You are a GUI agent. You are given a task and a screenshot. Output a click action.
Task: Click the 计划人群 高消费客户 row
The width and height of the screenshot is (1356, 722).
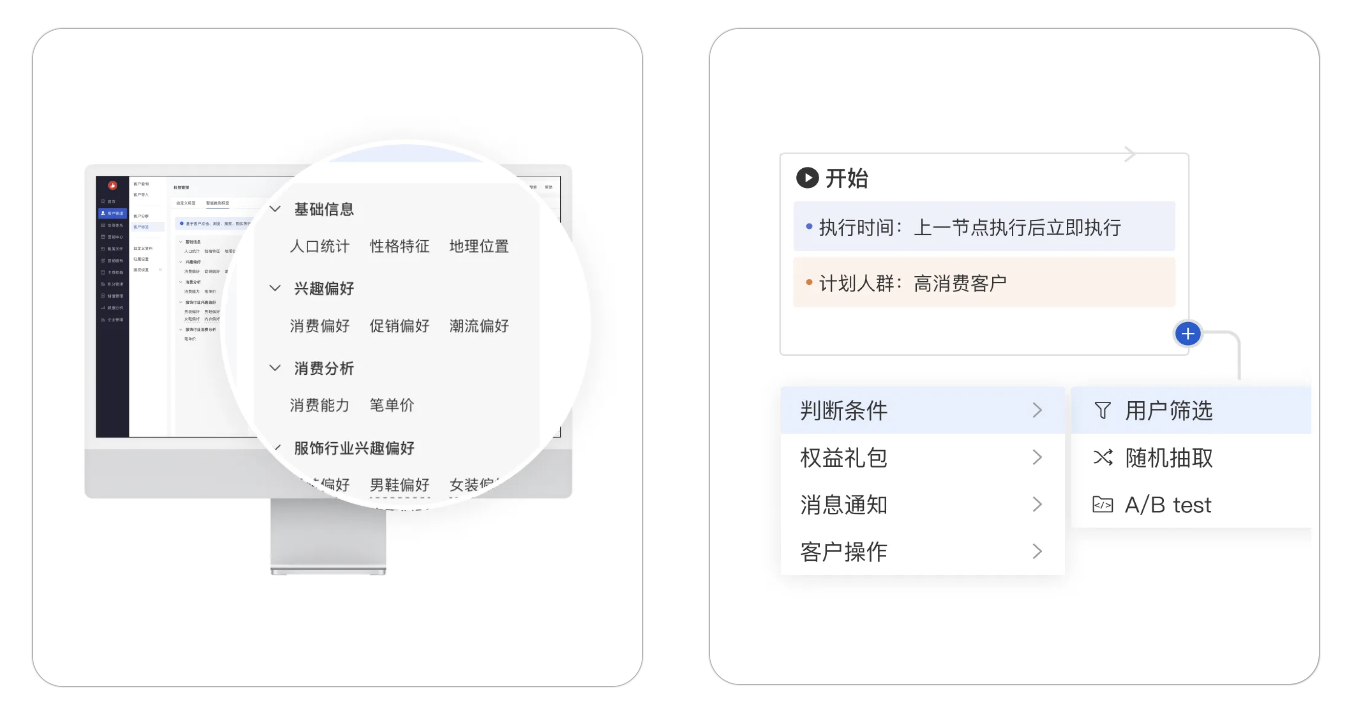984,283
